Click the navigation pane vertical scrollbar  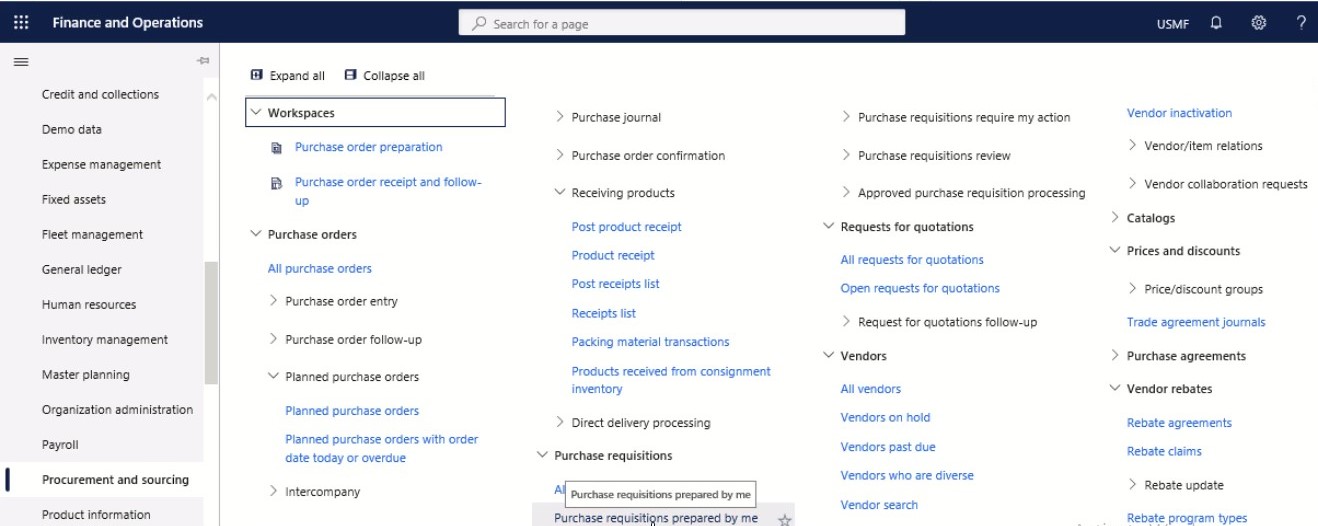[210, 323]
